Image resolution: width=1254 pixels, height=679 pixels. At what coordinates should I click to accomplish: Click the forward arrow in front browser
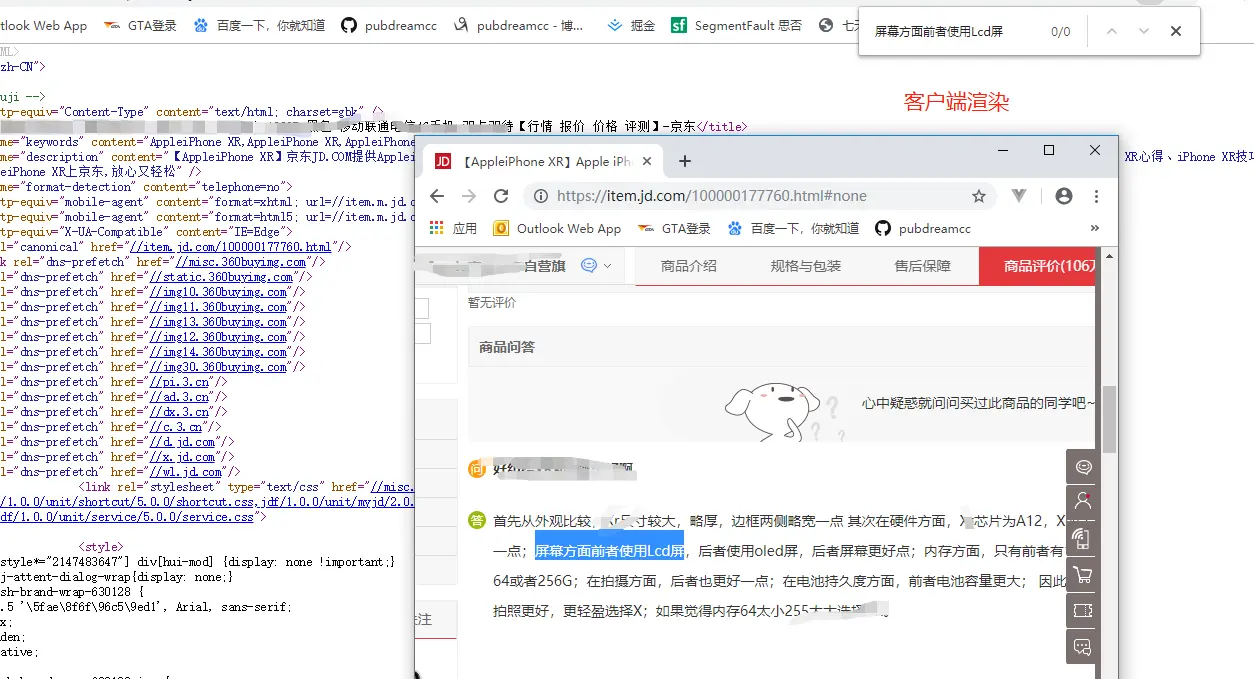pyautogui.click(x=469, y=196)
